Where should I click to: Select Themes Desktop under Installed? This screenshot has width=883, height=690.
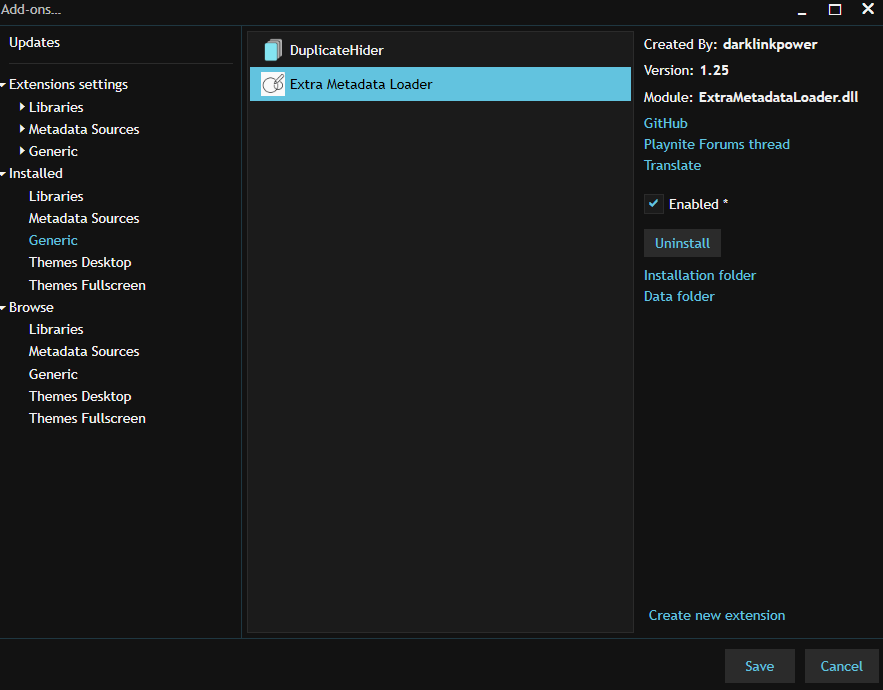click(80, 262)
